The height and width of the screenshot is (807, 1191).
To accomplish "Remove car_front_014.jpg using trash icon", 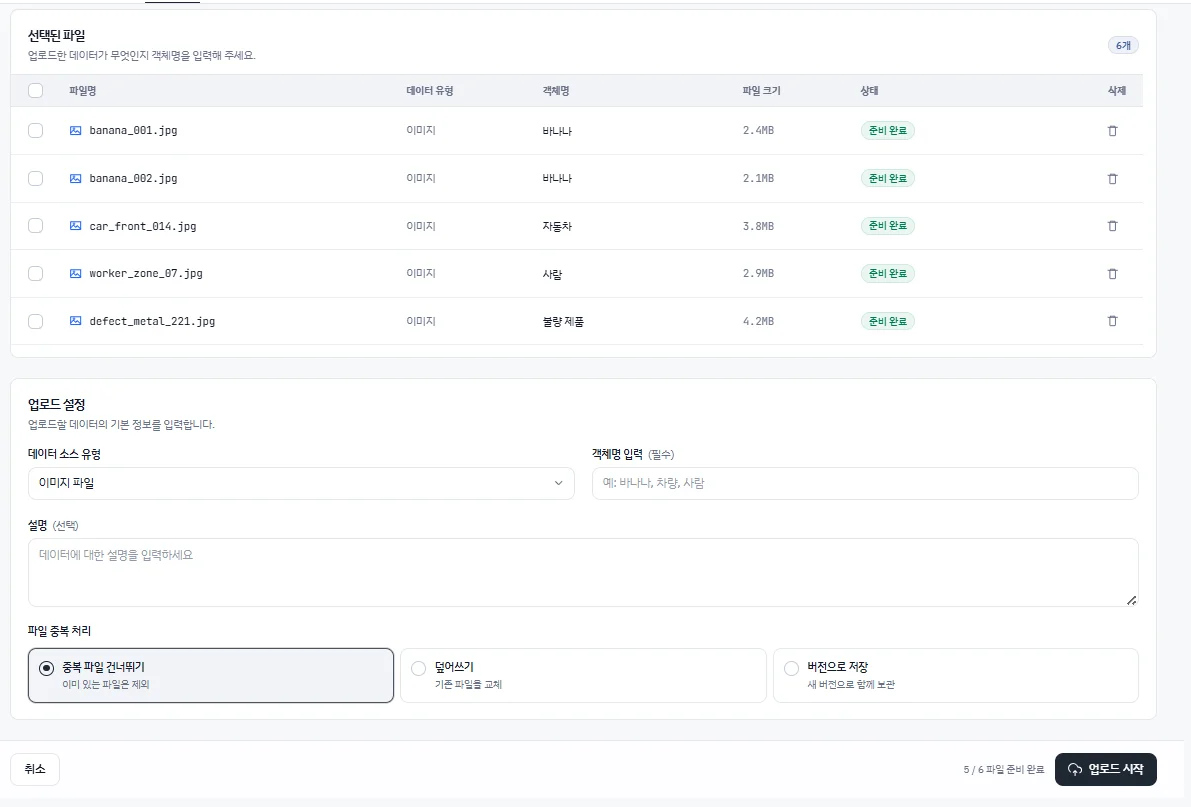I will (1112, 226).
